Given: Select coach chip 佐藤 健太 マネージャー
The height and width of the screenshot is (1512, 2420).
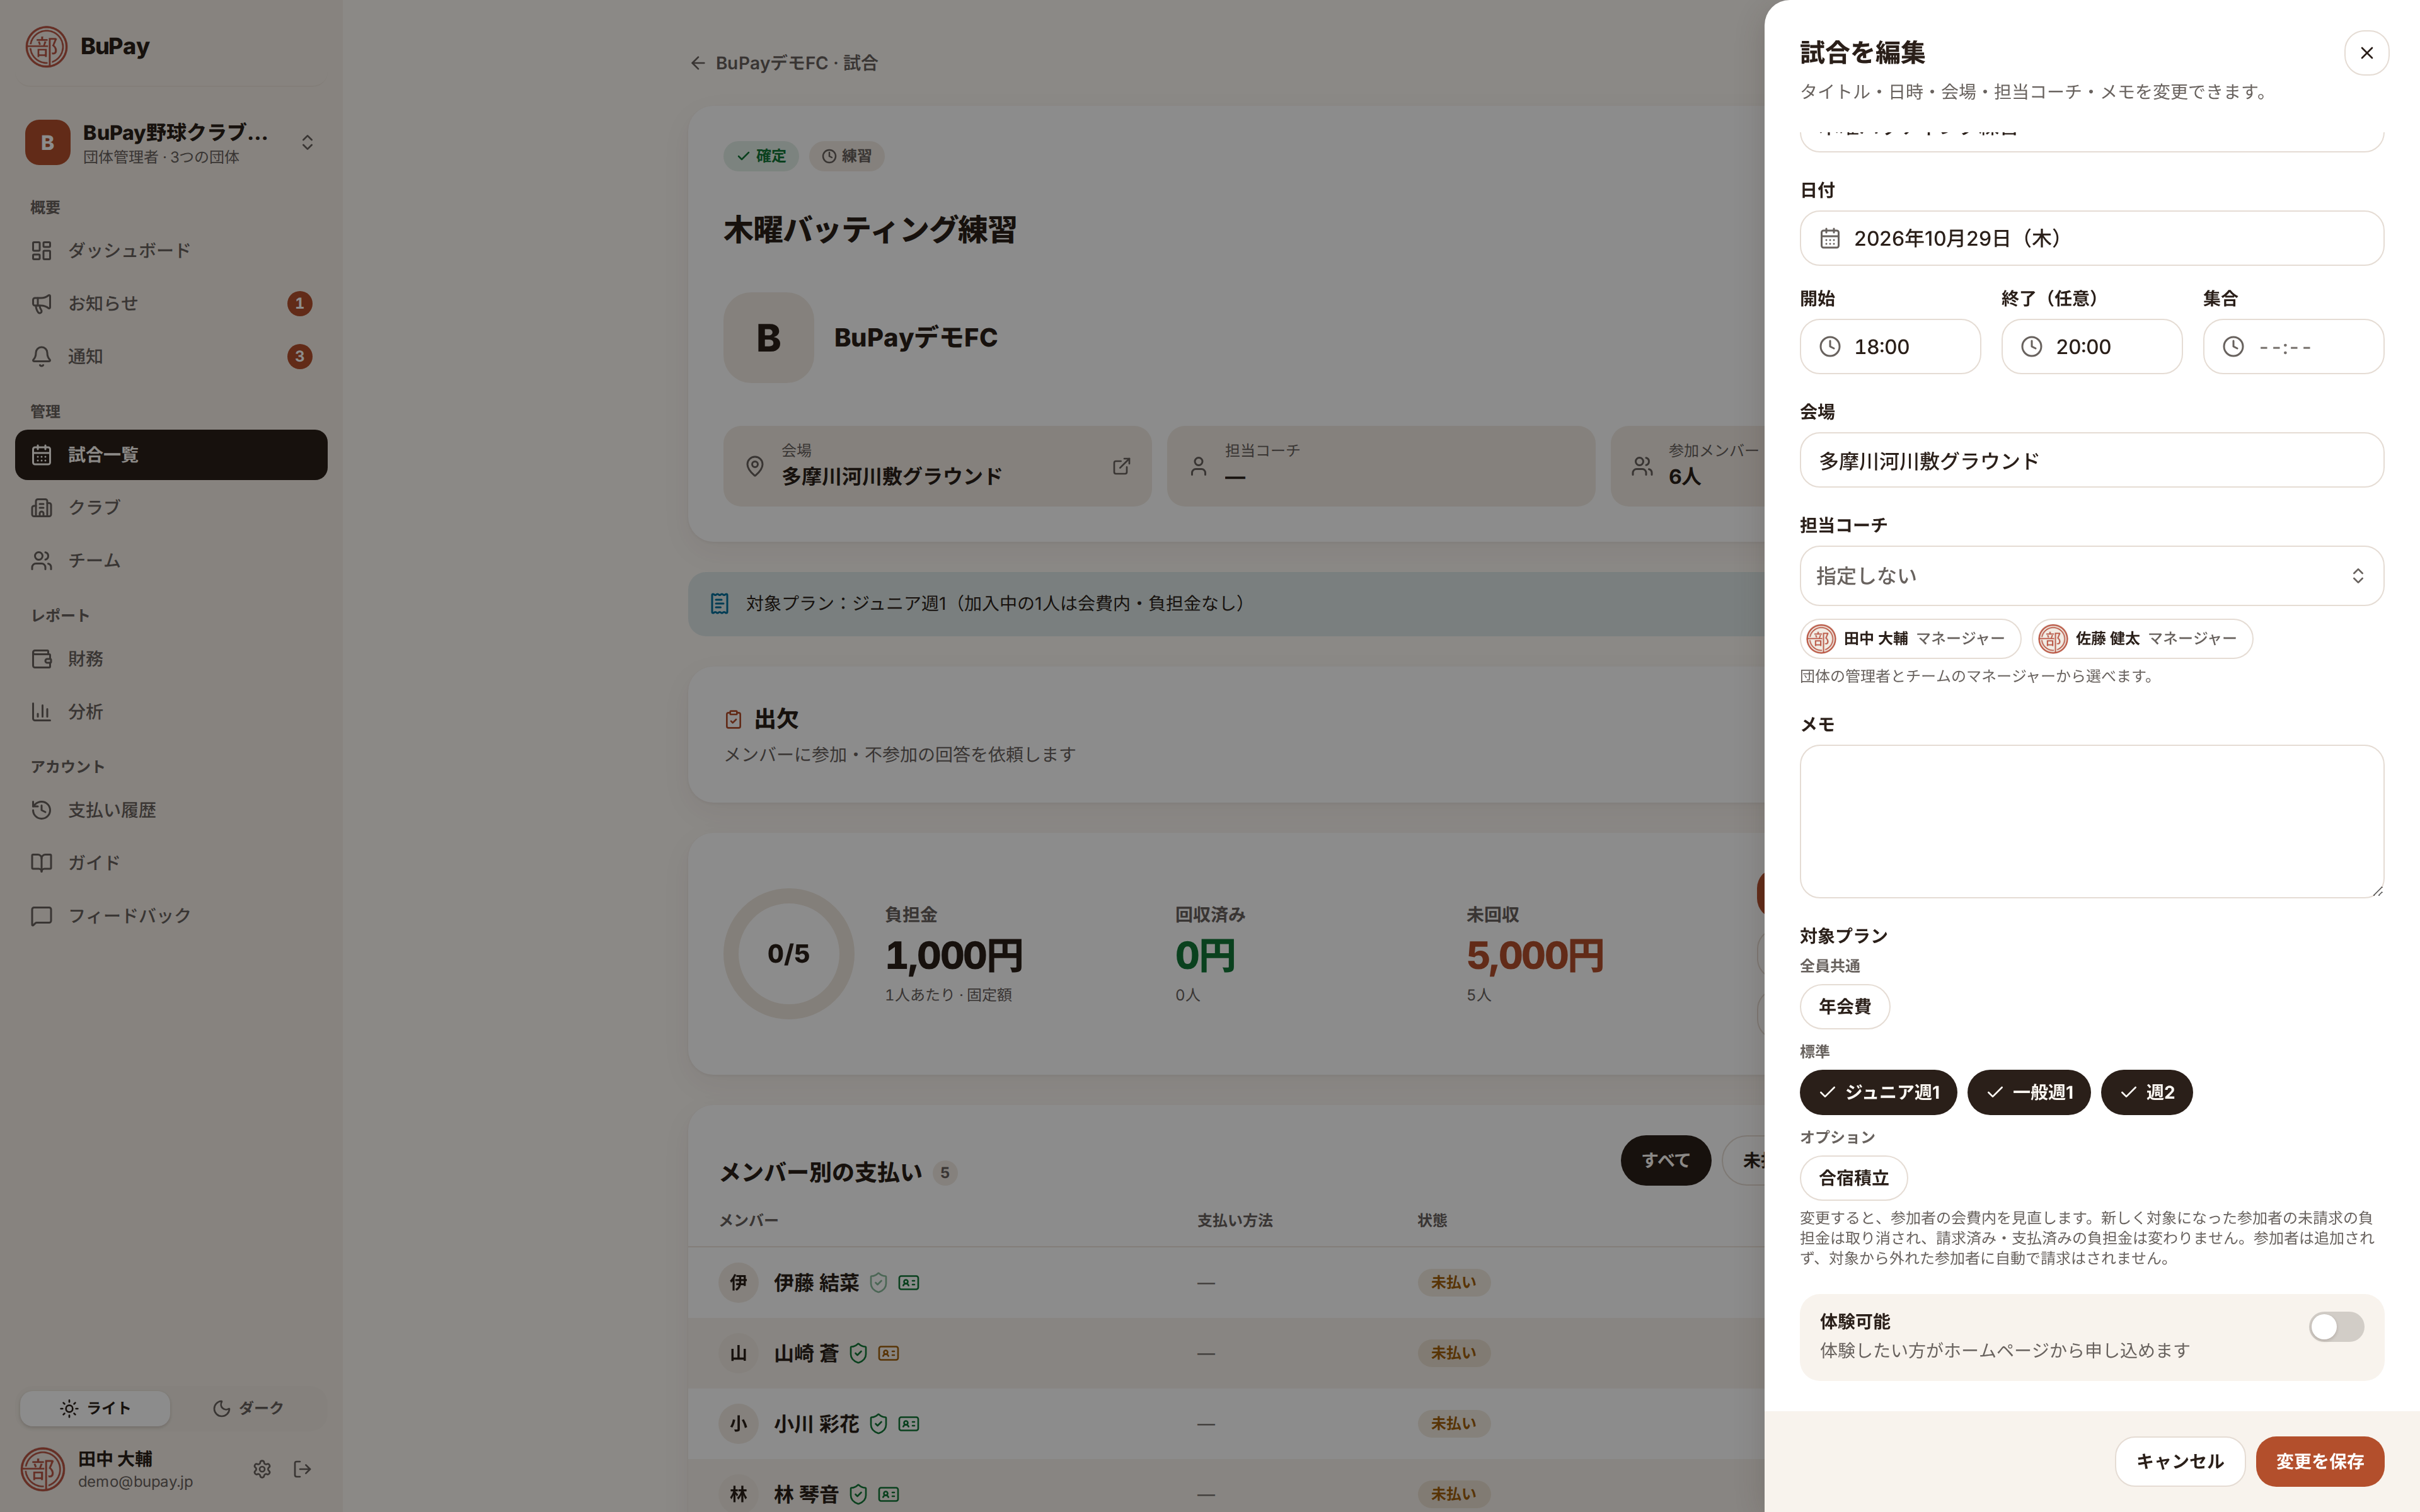Looking at the screenshot, I should (2142, 639).
